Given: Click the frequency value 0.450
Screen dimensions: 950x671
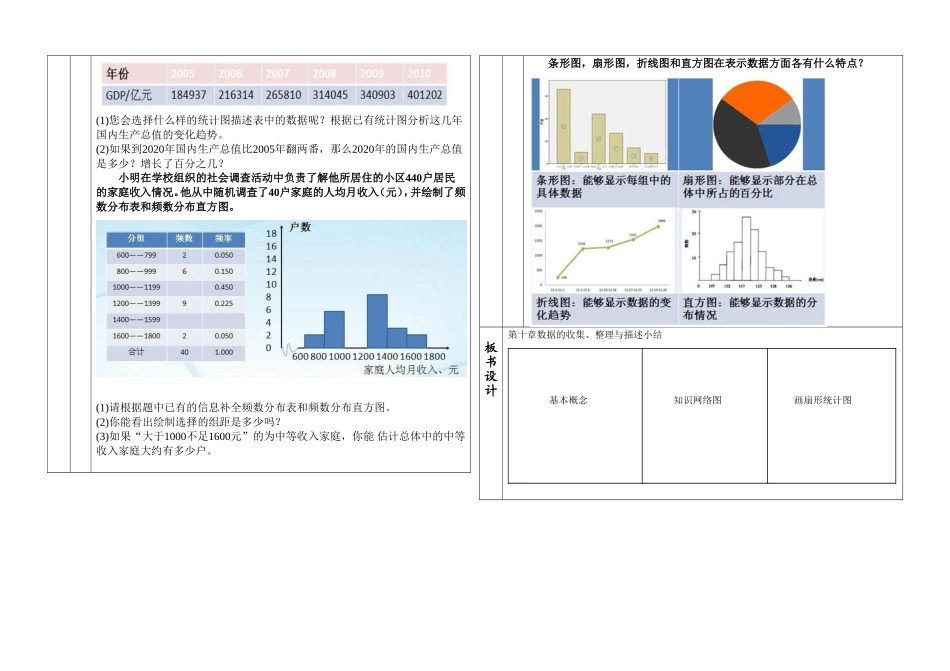Looking at the screenshot, I should pos(224,288).
